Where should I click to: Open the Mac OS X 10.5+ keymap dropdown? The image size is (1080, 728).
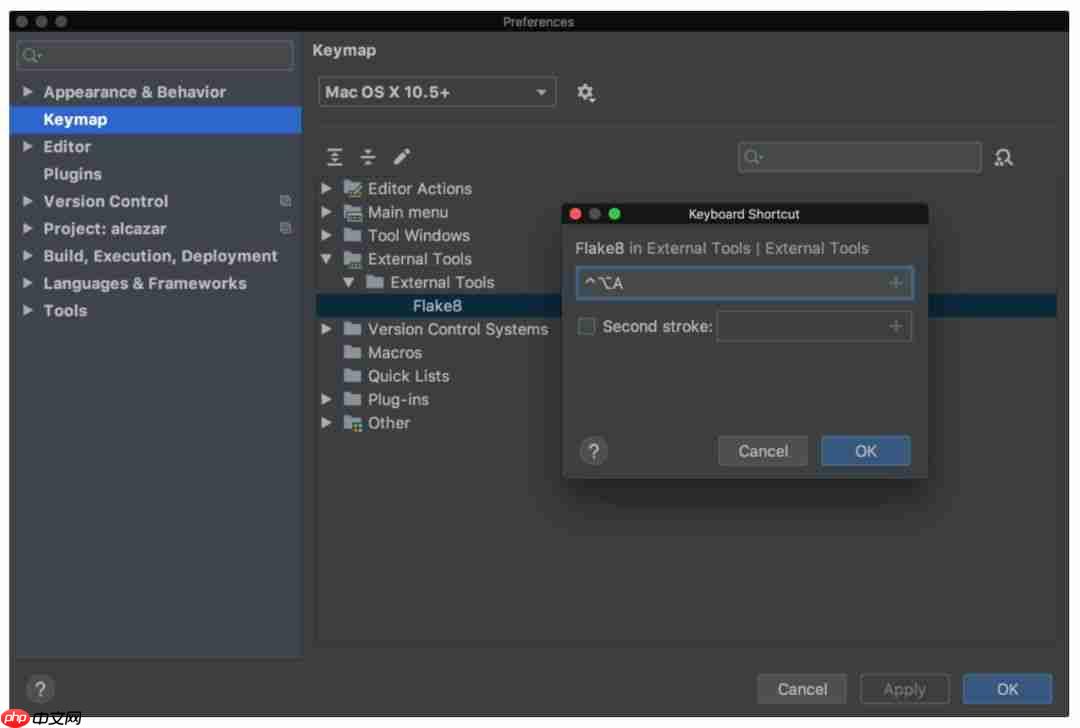tap(437, 91)
